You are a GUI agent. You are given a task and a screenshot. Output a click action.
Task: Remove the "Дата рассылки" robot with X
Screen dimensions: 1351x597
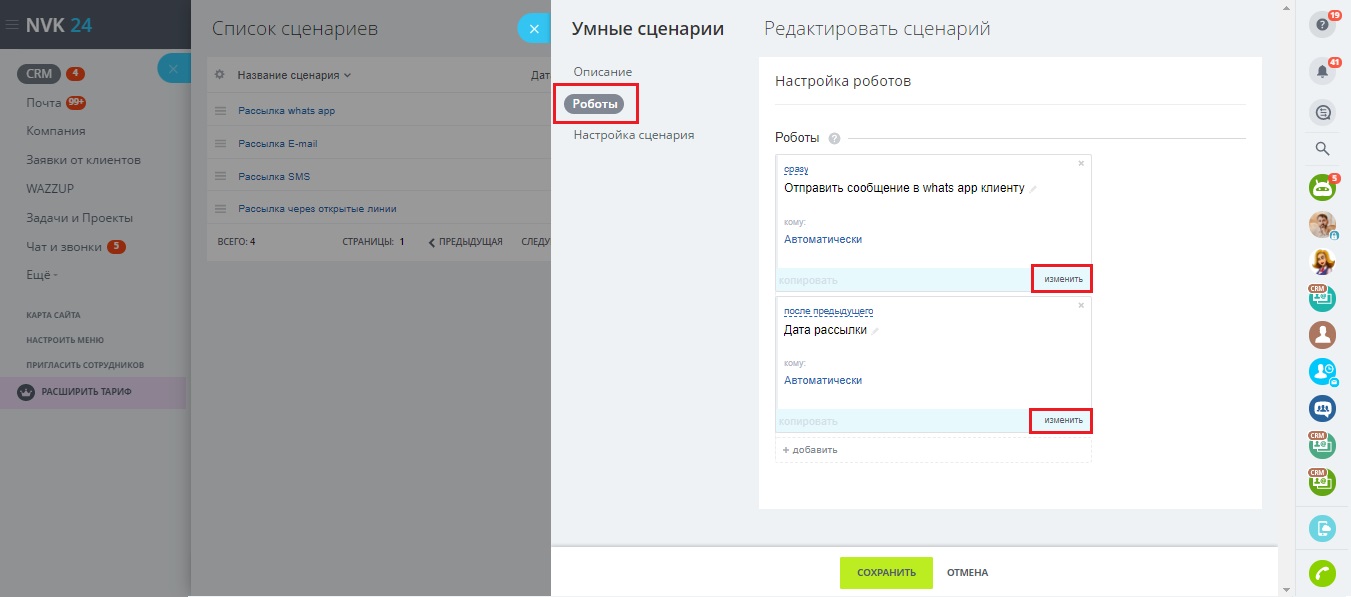coord(1081,305)
